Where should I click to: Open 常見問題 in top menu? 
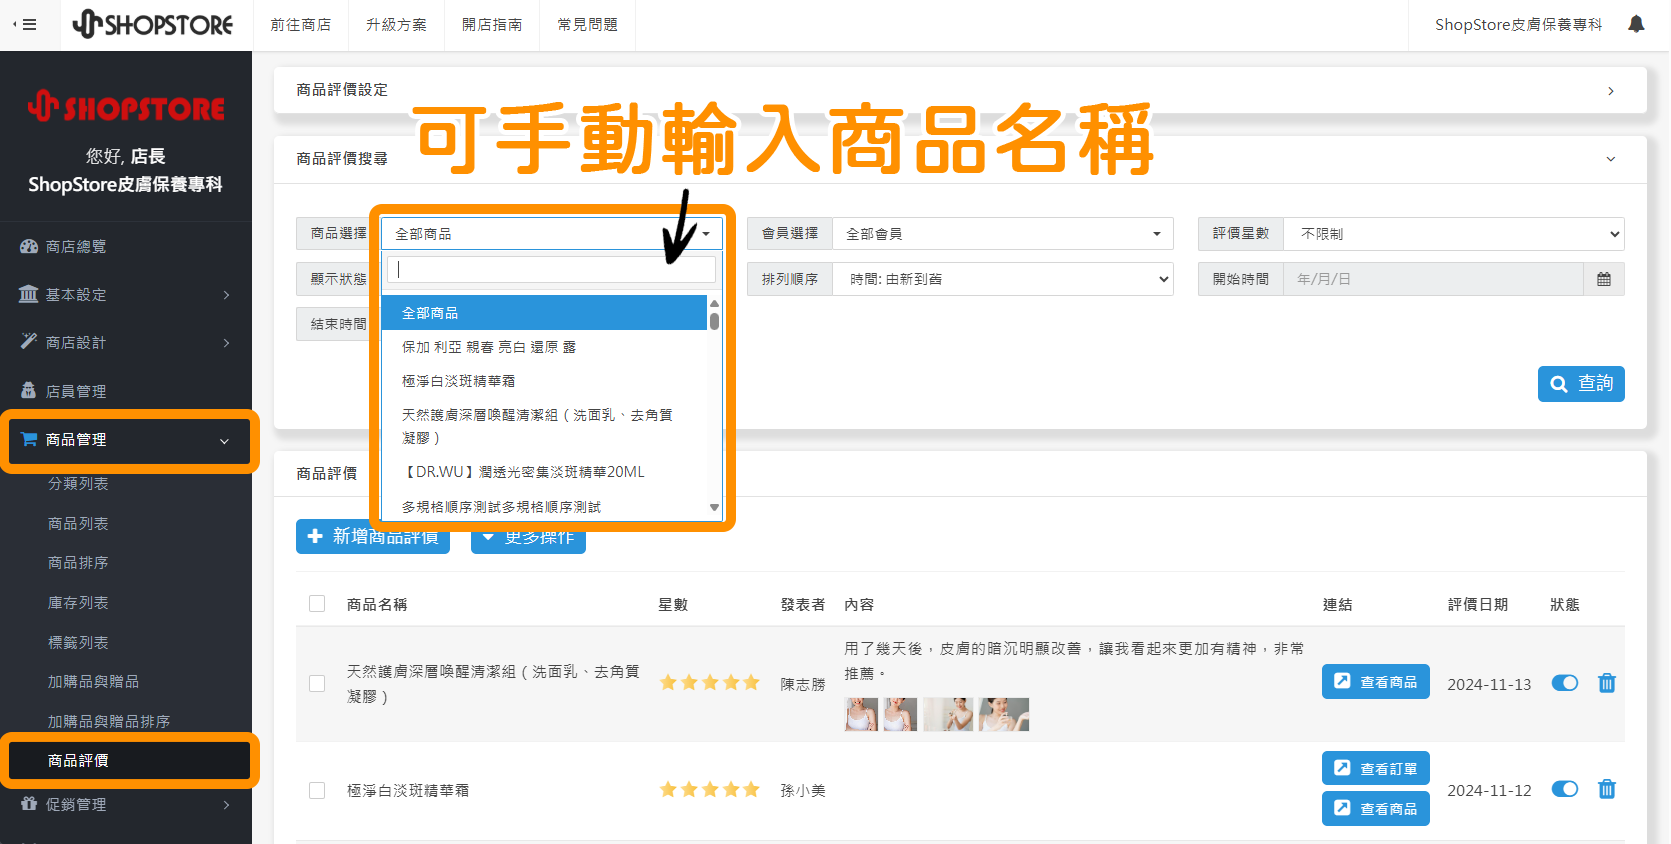tap(588, 25)
